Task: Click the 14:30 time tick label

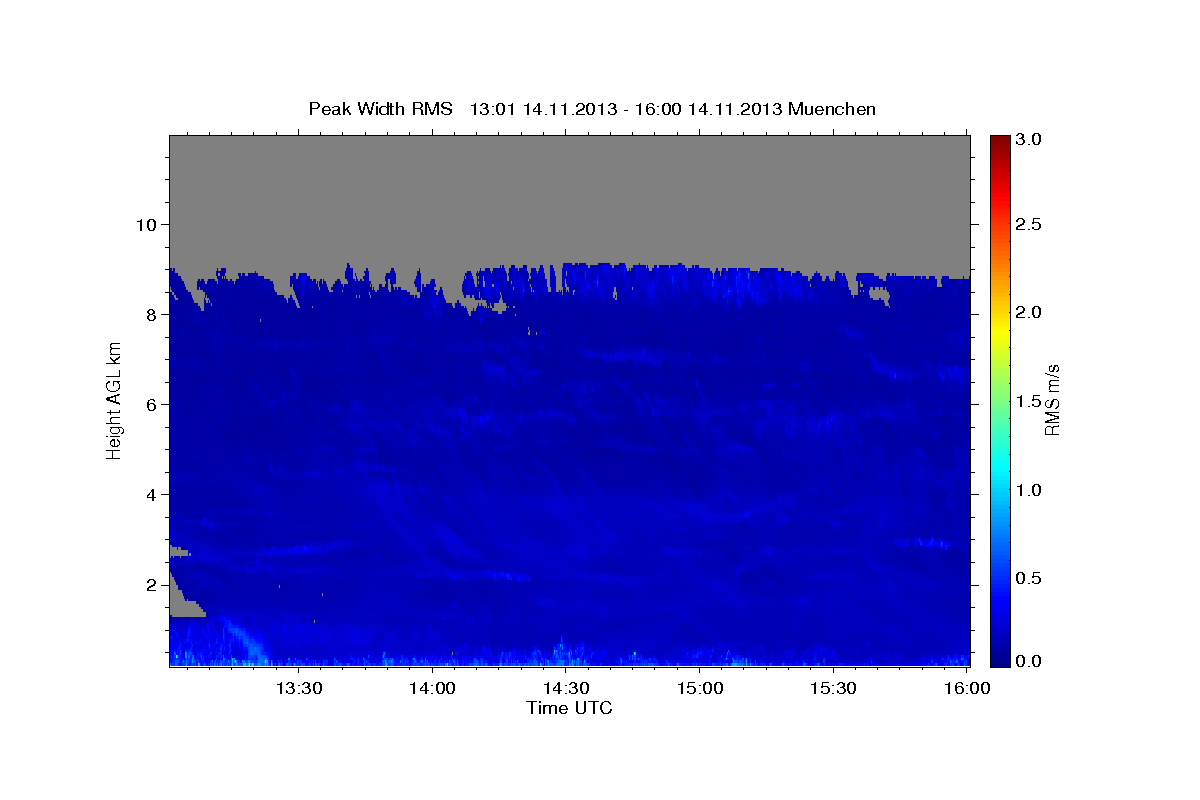Action: pyautogui.click(x=566, y=688)
